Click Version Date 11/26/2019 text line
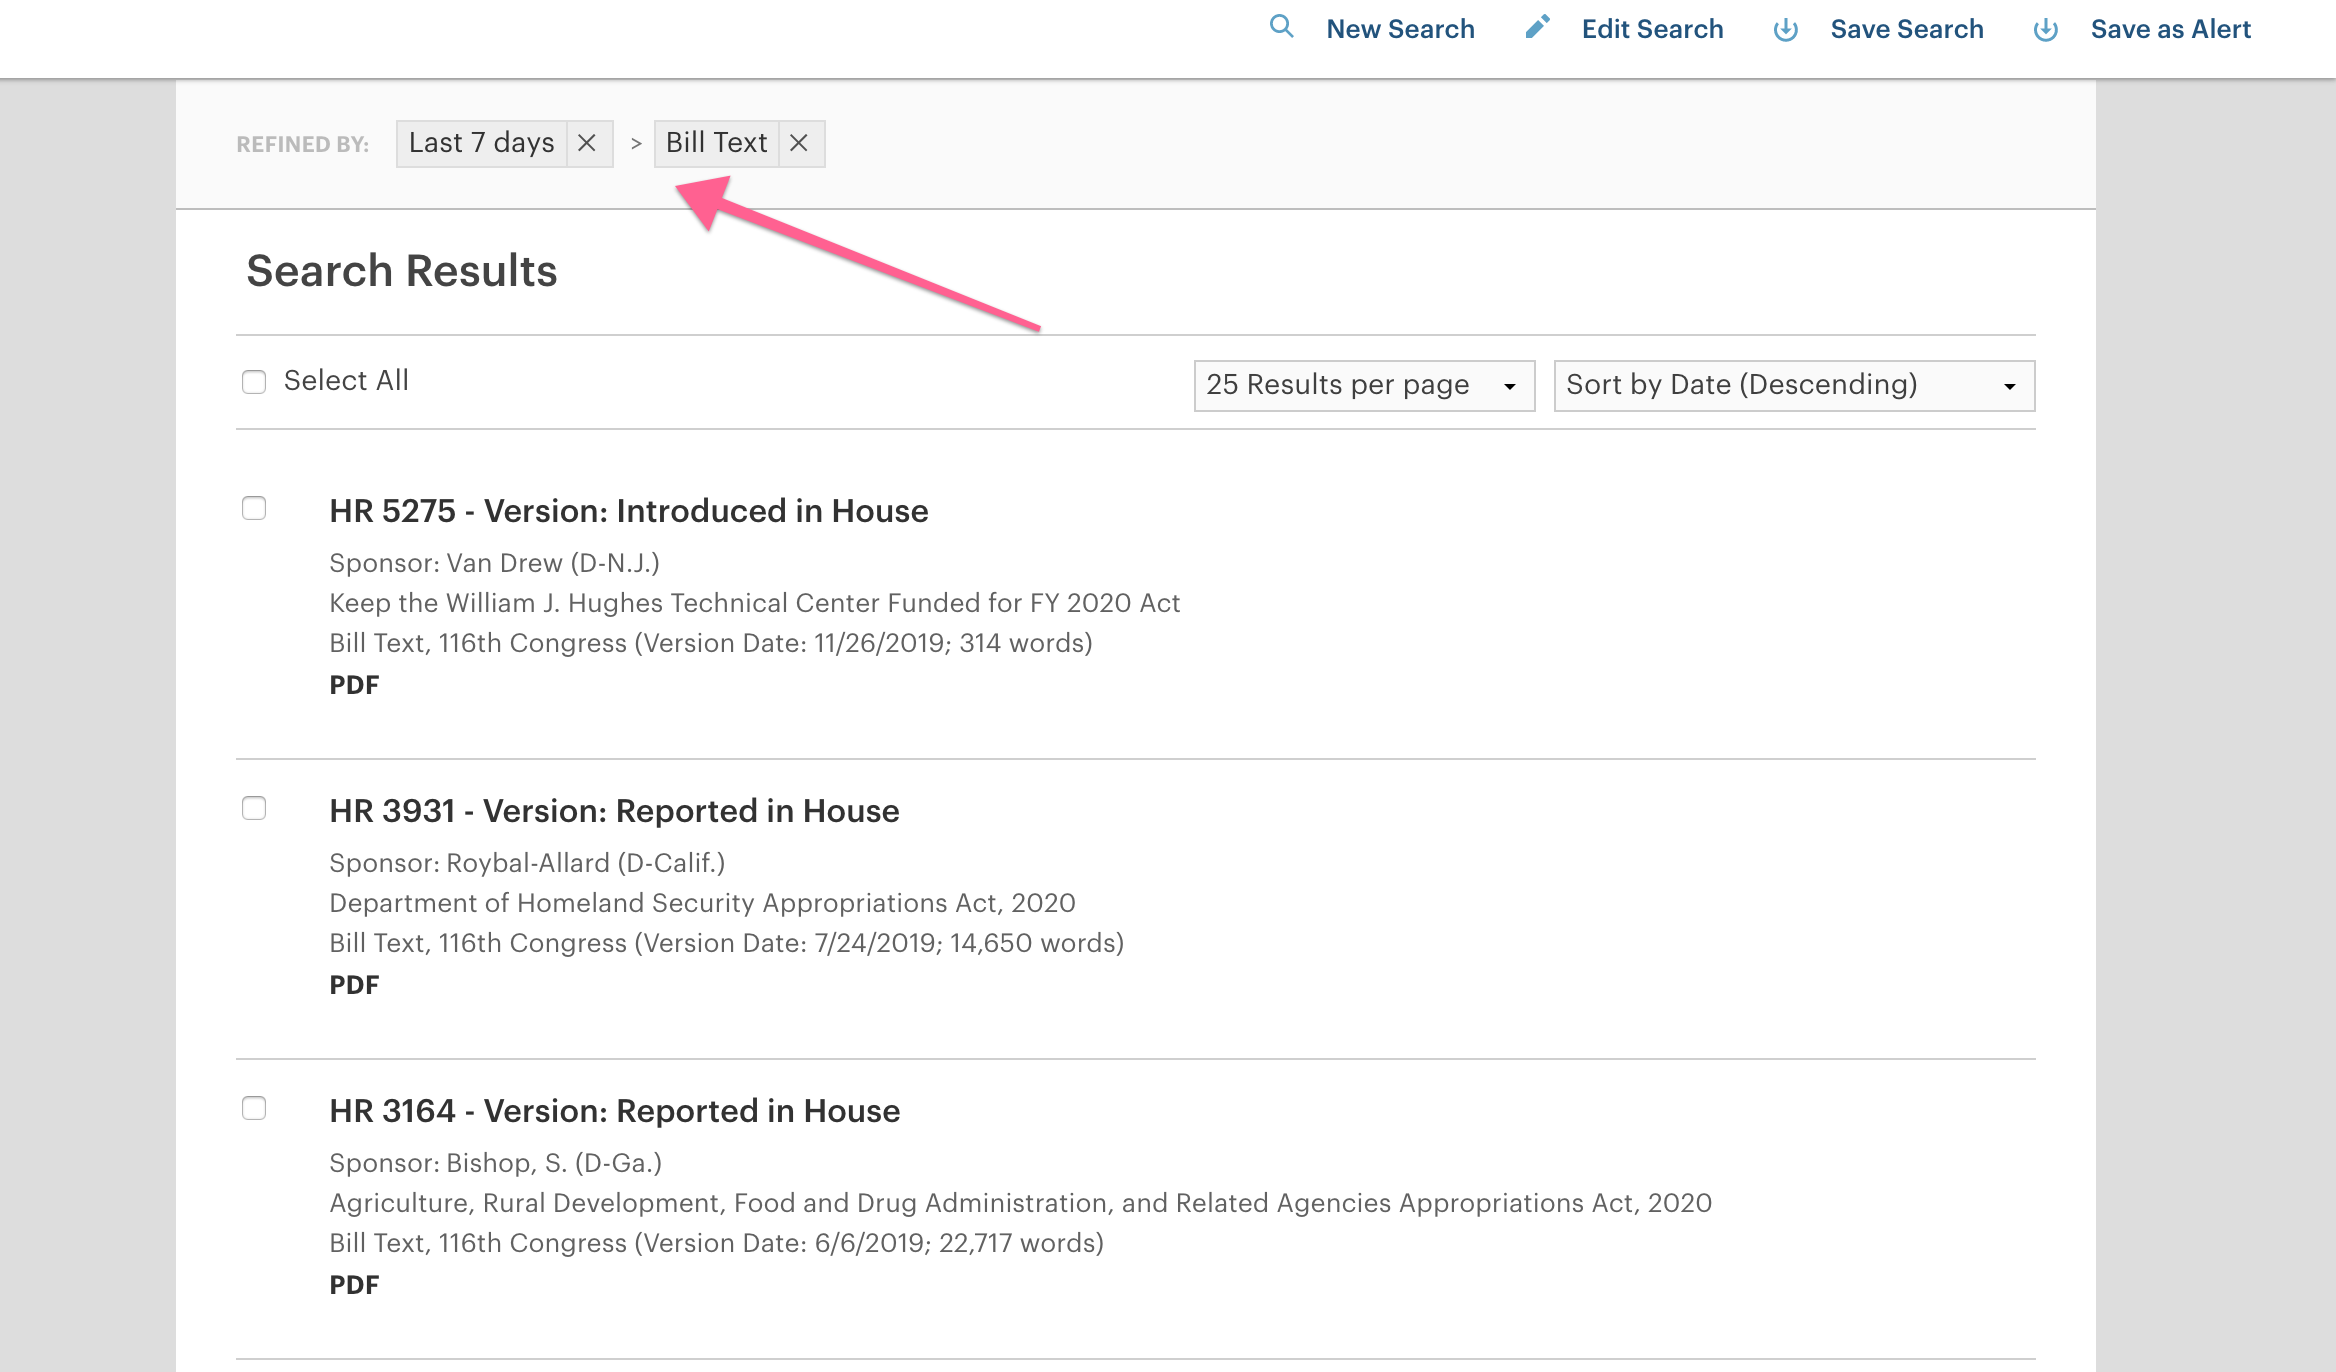 click(x=711, y=643)
